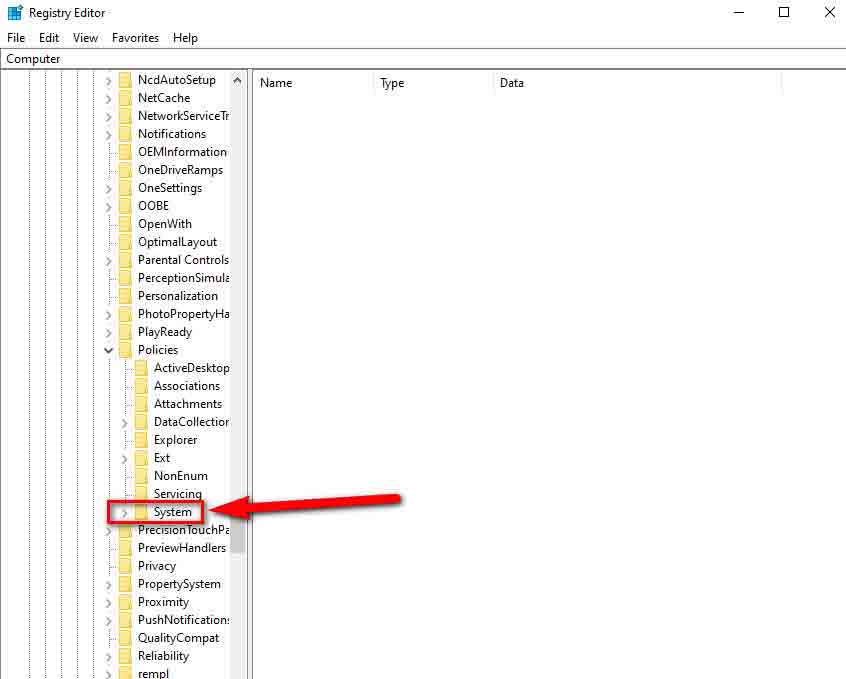Expand the Ext key

pyautogui.click(x=125, y=459)
